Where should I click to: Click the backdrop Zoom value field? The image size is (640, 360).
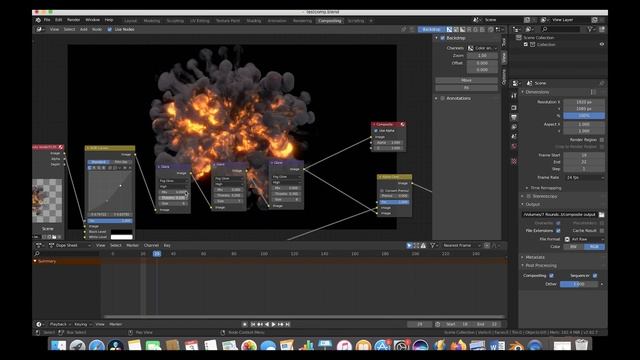(482, 56)
